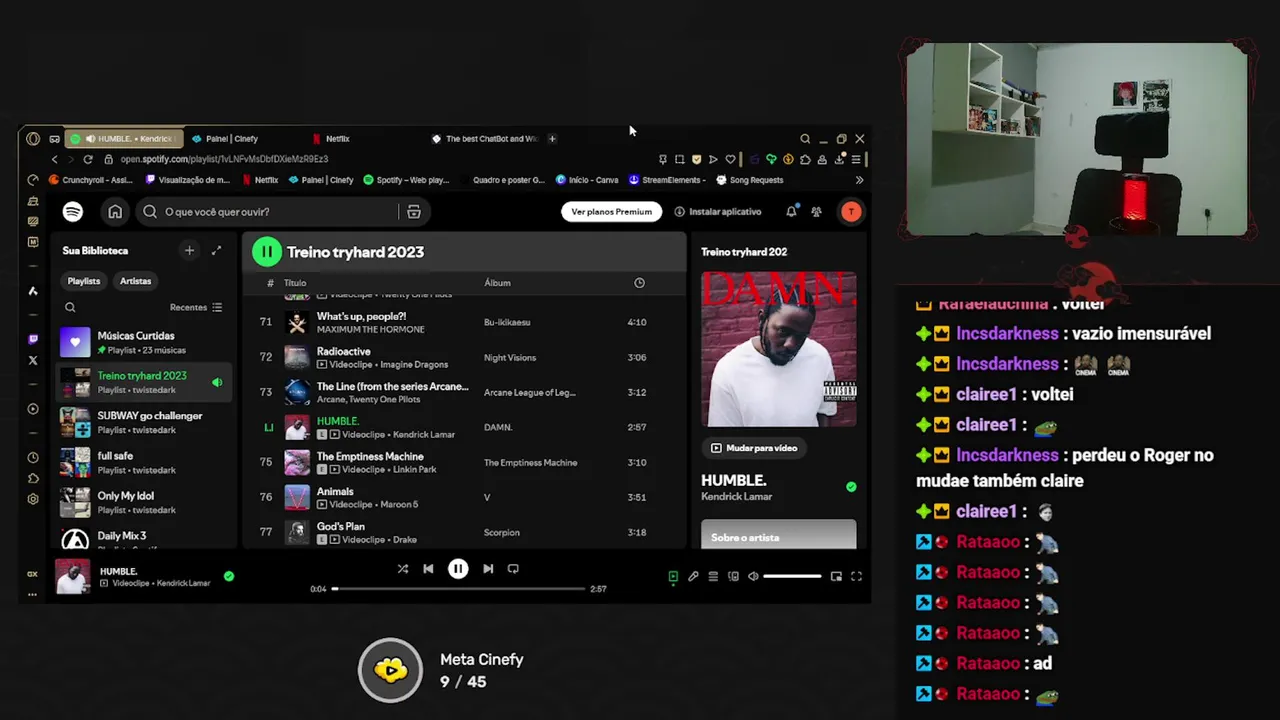Mute audio with the speaker icon
The width and height of the screenshot is (1280, 720).
753,577
